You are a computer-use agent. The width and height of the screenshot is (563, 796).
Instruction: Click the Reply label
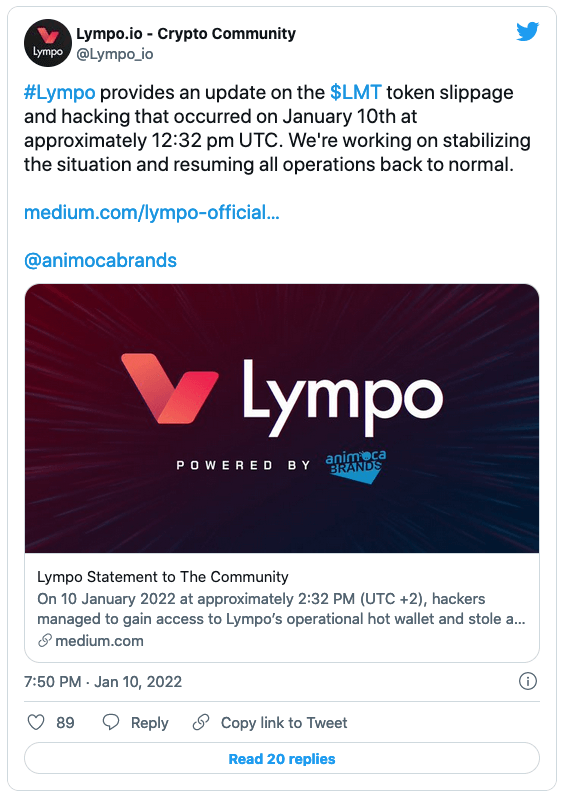[x=149, y=723]
